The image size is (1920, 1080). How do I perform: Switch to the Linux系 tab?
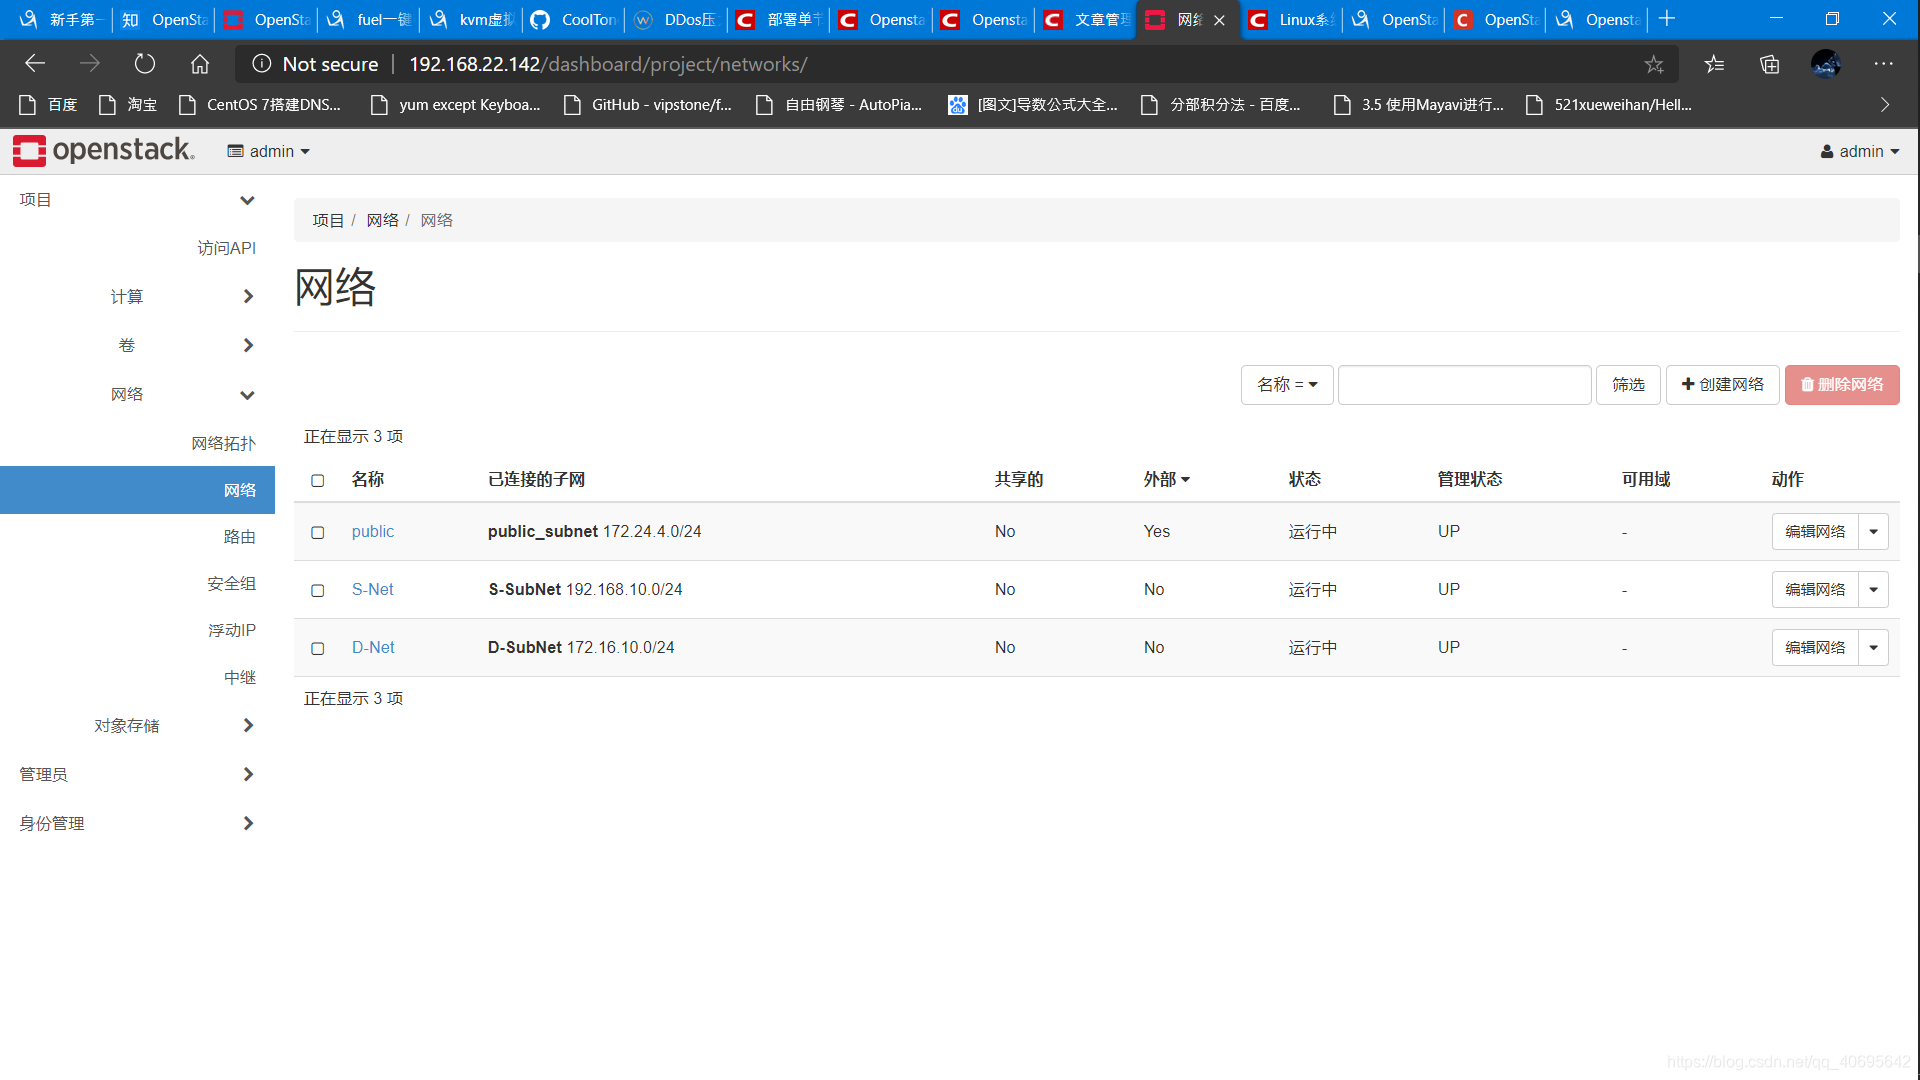[x=1291, y=20]
